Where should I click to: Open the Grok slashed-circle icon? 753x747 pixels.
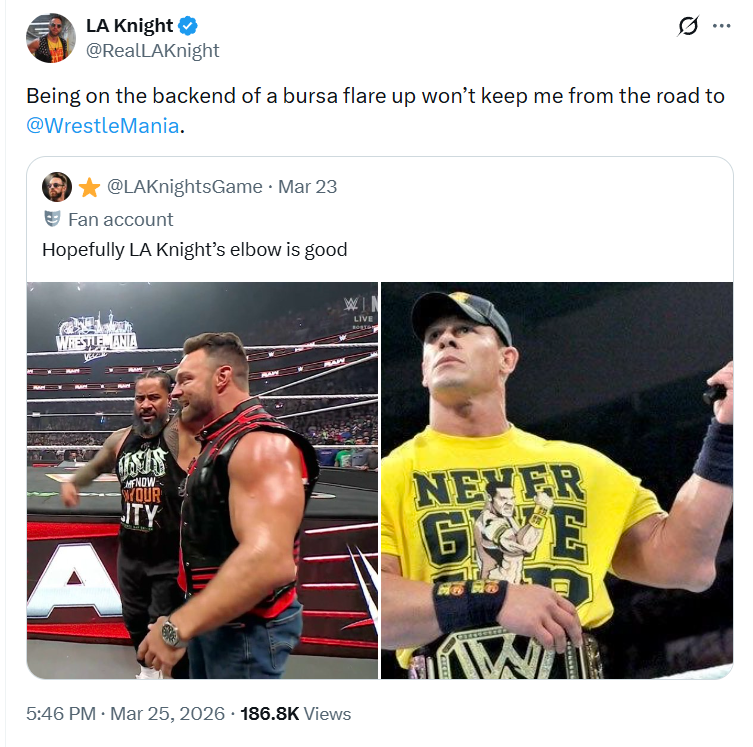(x=688, y=27)
